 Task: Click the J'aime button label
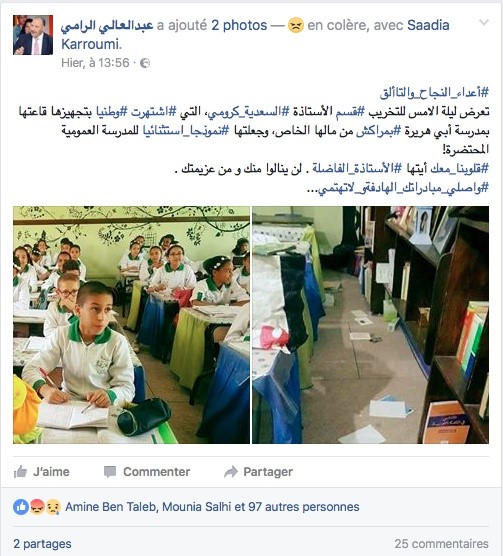51,472
